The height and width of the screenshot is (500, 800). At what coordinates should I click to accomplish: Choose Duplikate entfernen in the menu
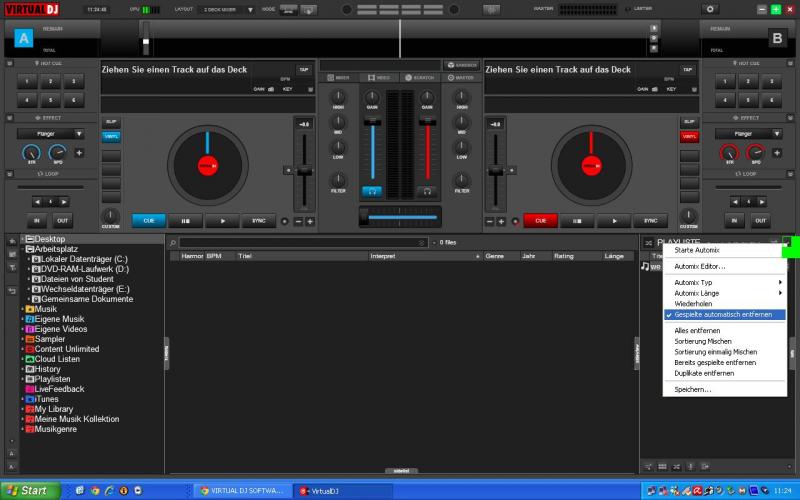click(704, 373)
